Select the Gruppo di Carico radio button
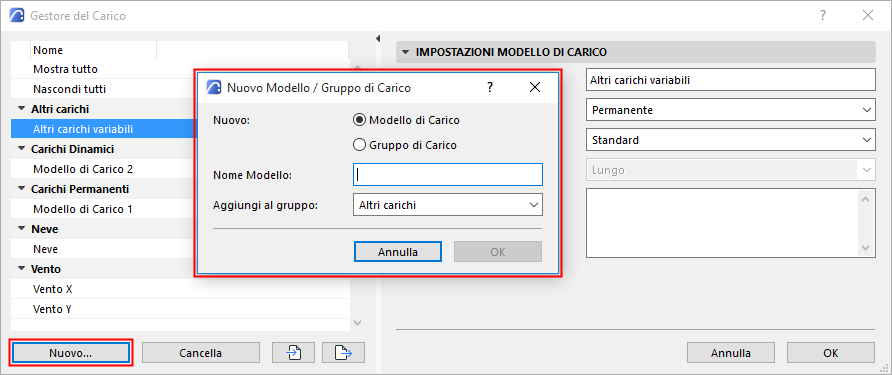Image resolution: width=892 pixels, height=375 pixels. coord(359,145)
